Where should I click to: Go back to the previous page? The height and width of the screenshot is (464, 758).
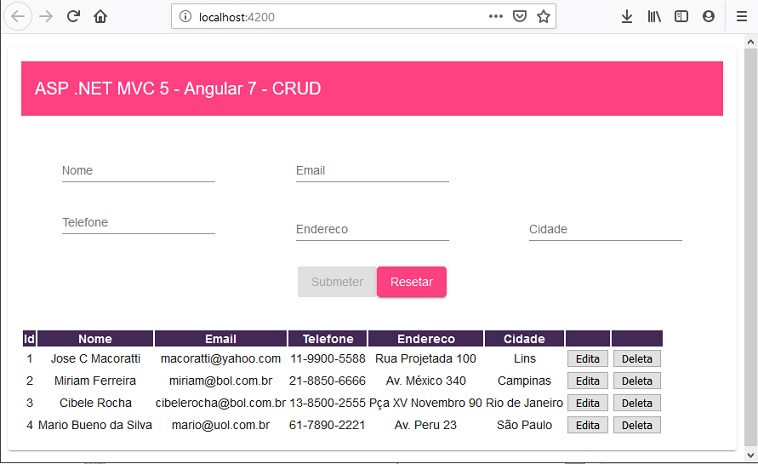[18, 16]
